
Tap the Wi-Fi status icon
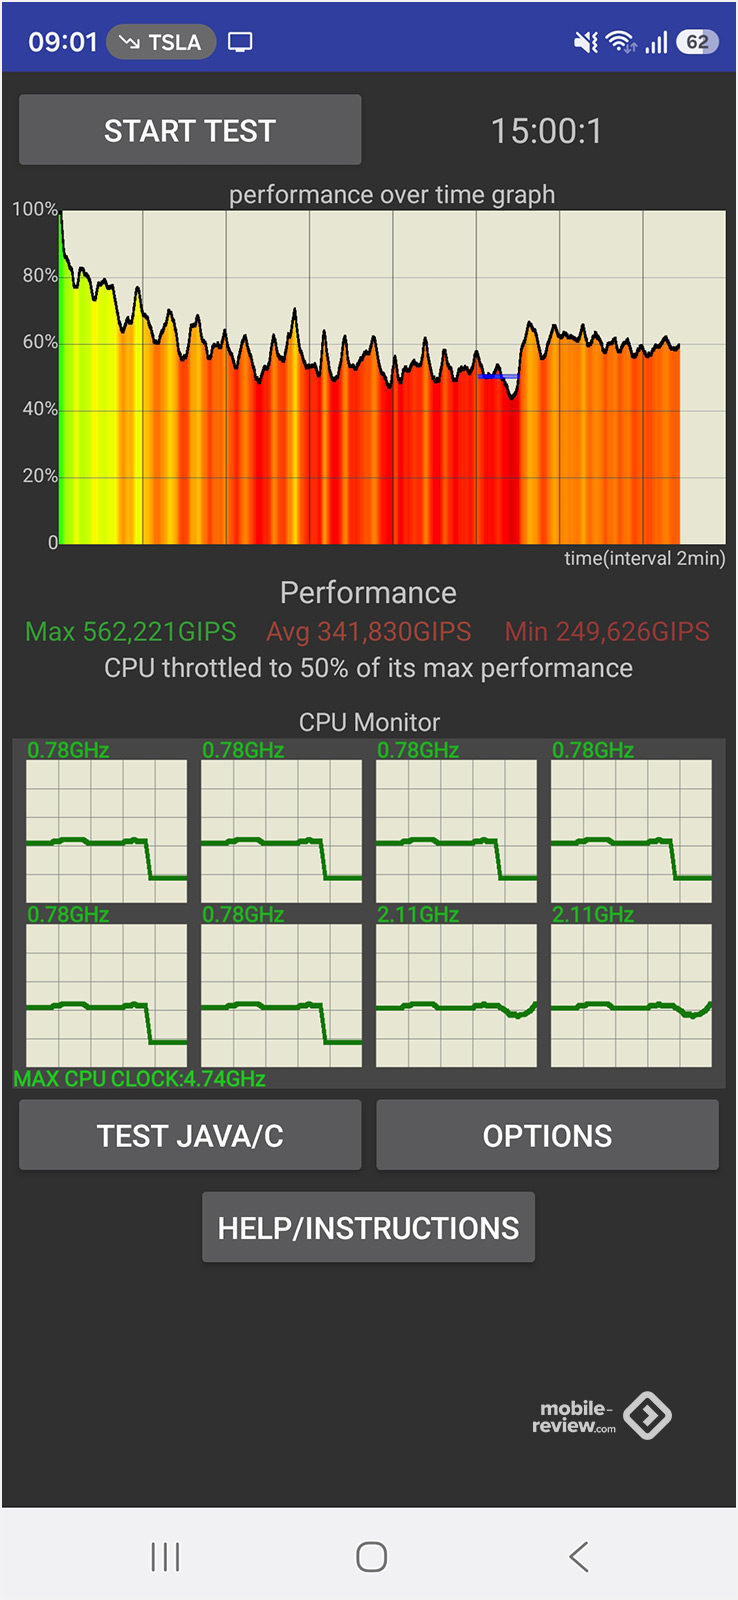coord(621,42)
